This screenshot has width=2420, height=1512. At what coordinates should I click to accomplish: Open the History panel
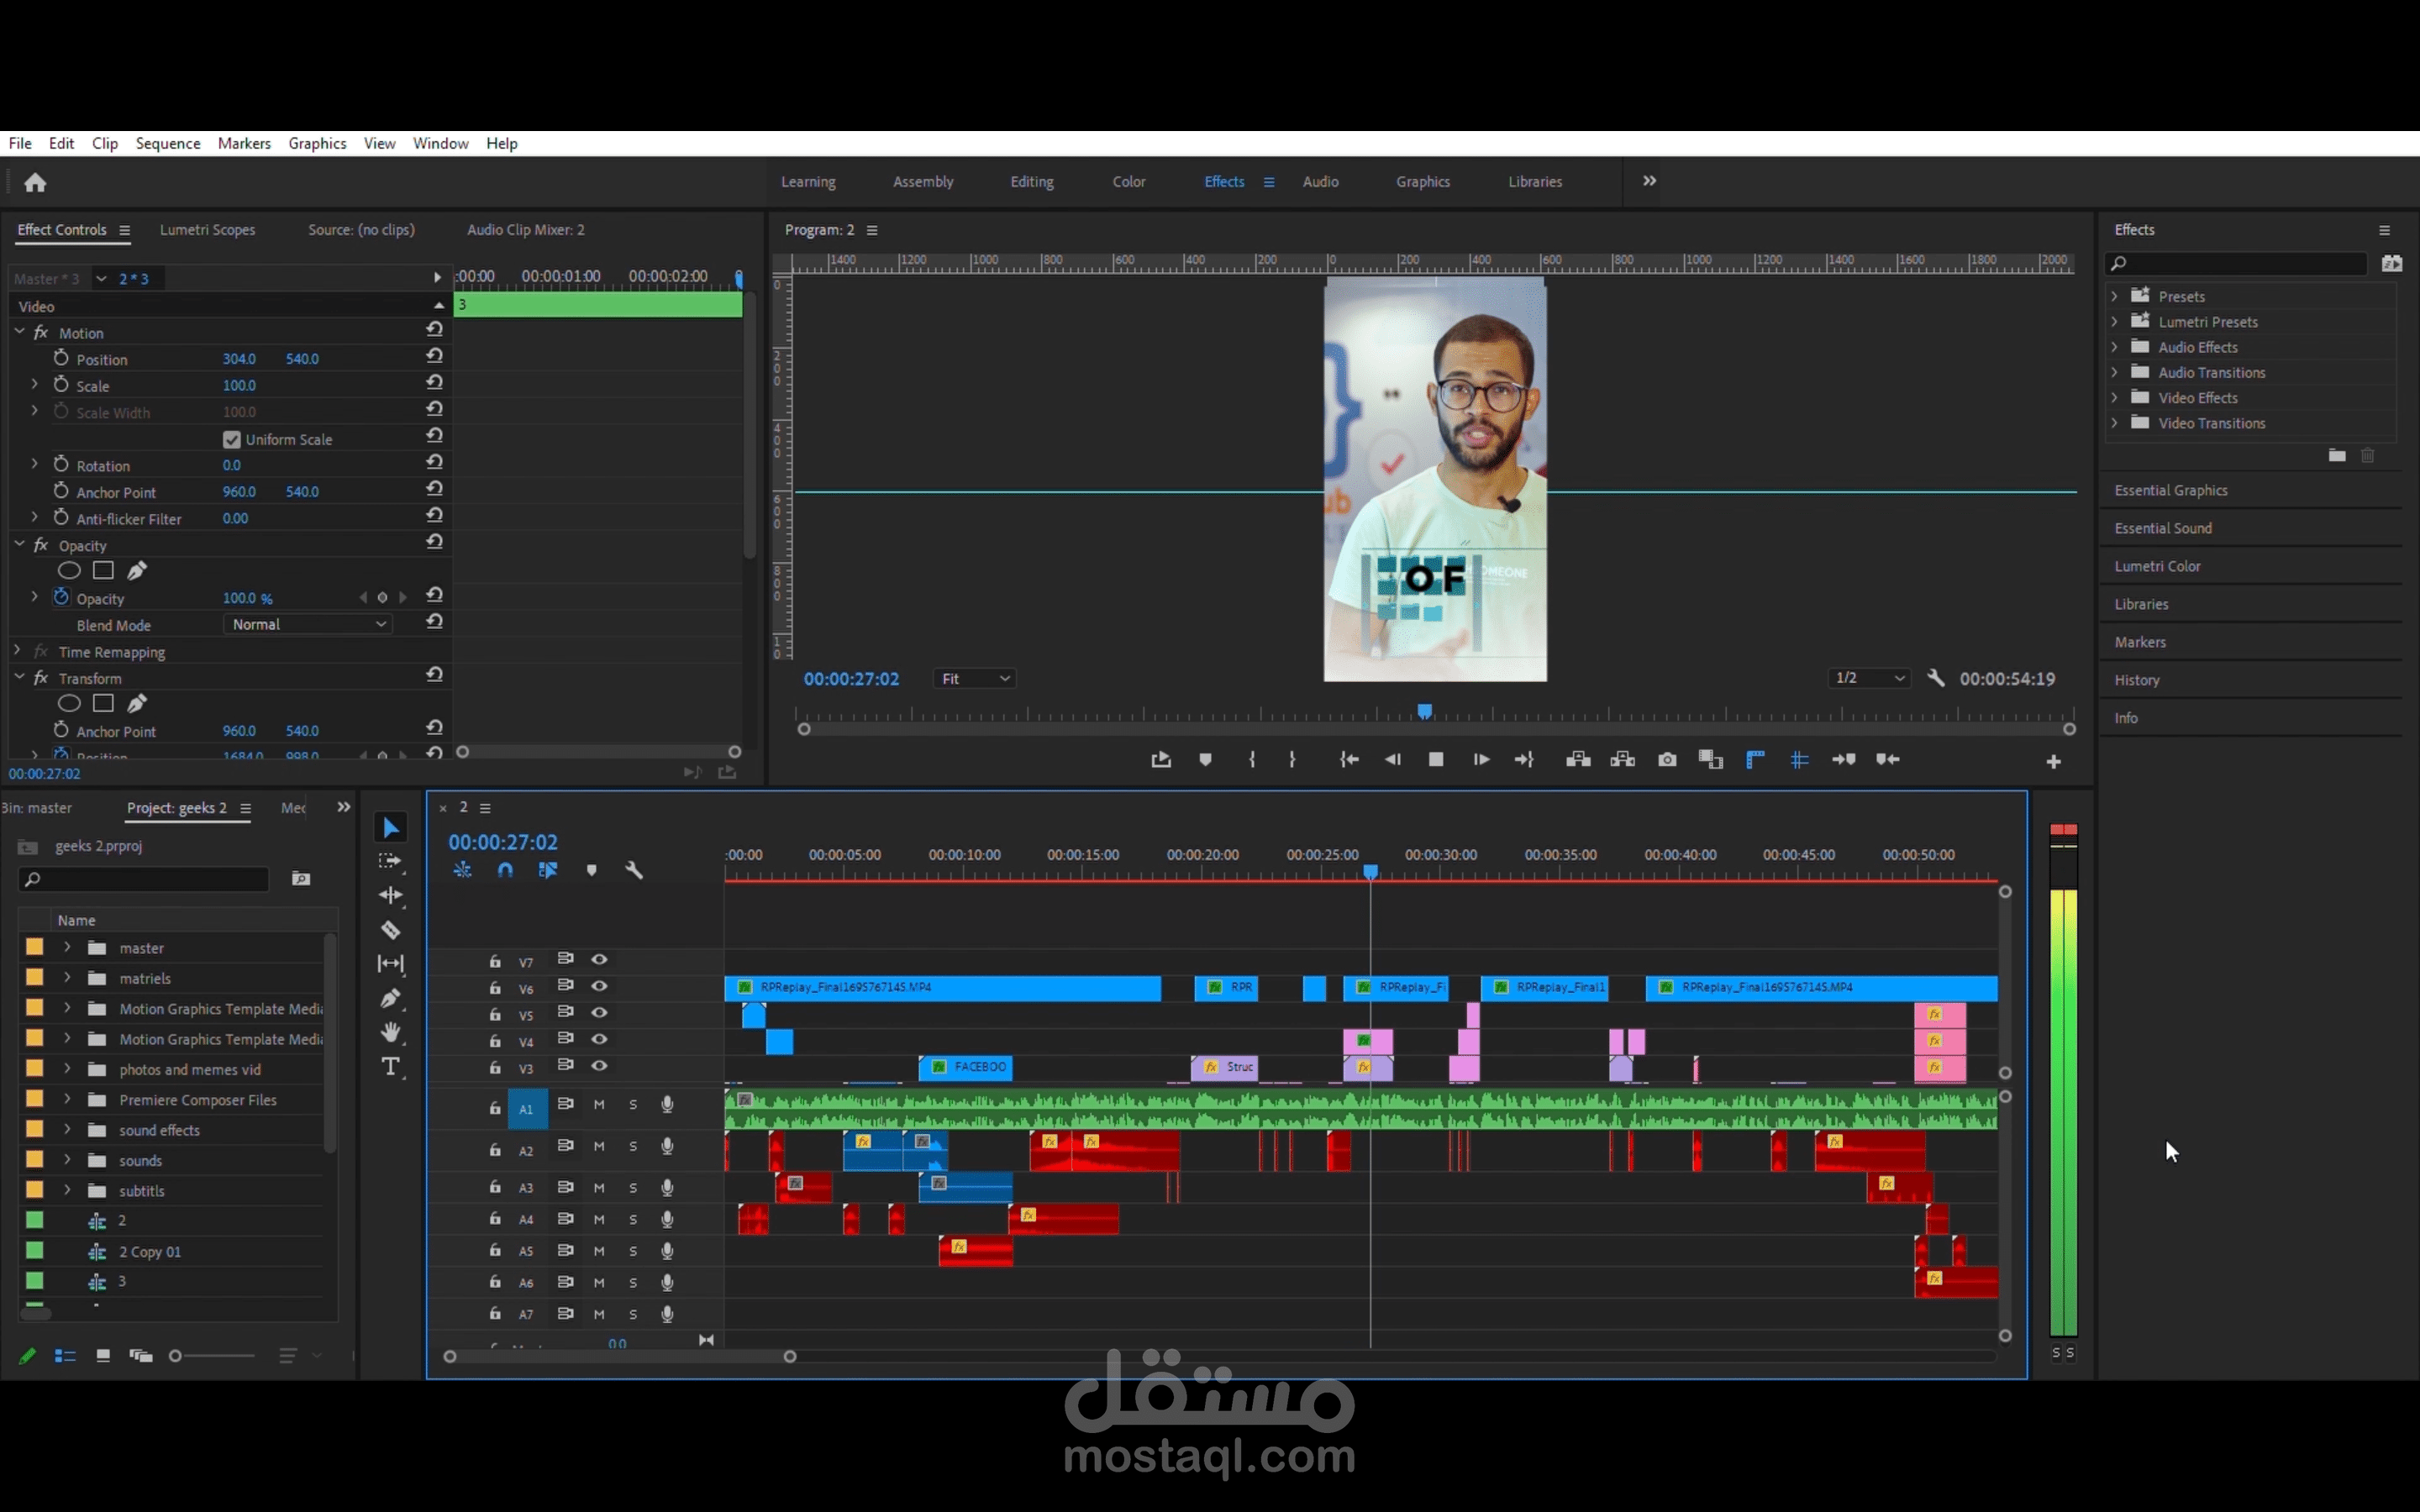pyautogui.click(x=2137, y=680)
